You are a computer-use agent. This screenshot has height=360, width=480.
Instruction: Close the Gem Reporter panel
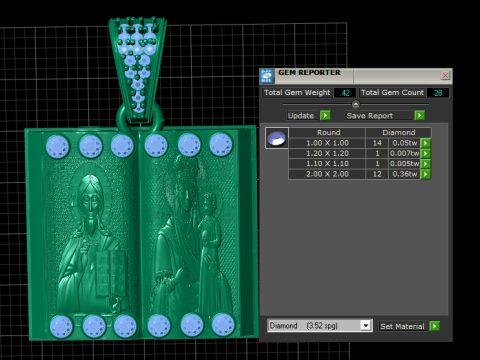click(x=445, y=76)
